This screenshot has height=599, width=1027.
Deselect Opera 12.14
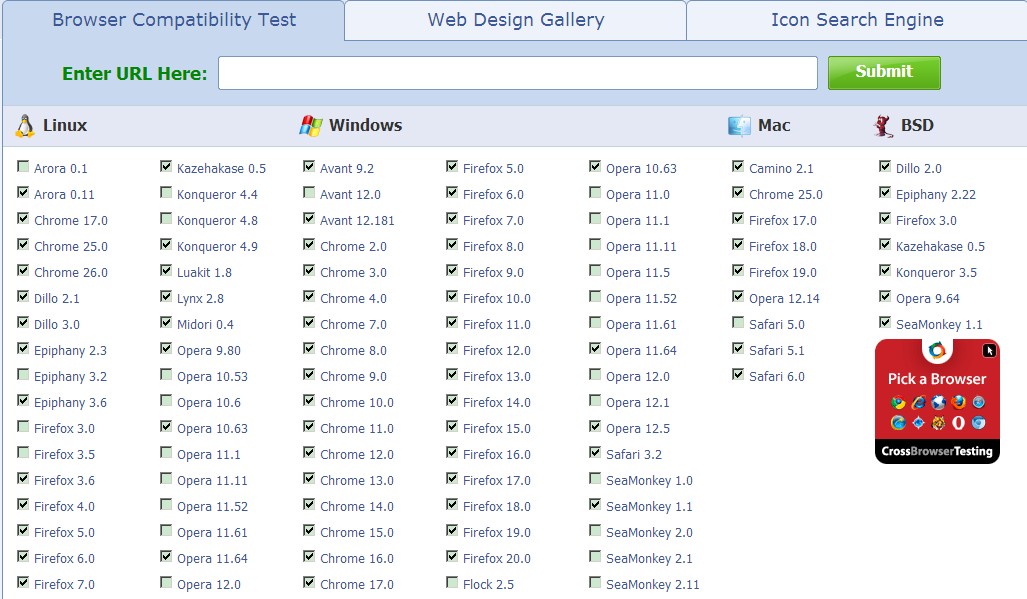(x=738, y=297)
